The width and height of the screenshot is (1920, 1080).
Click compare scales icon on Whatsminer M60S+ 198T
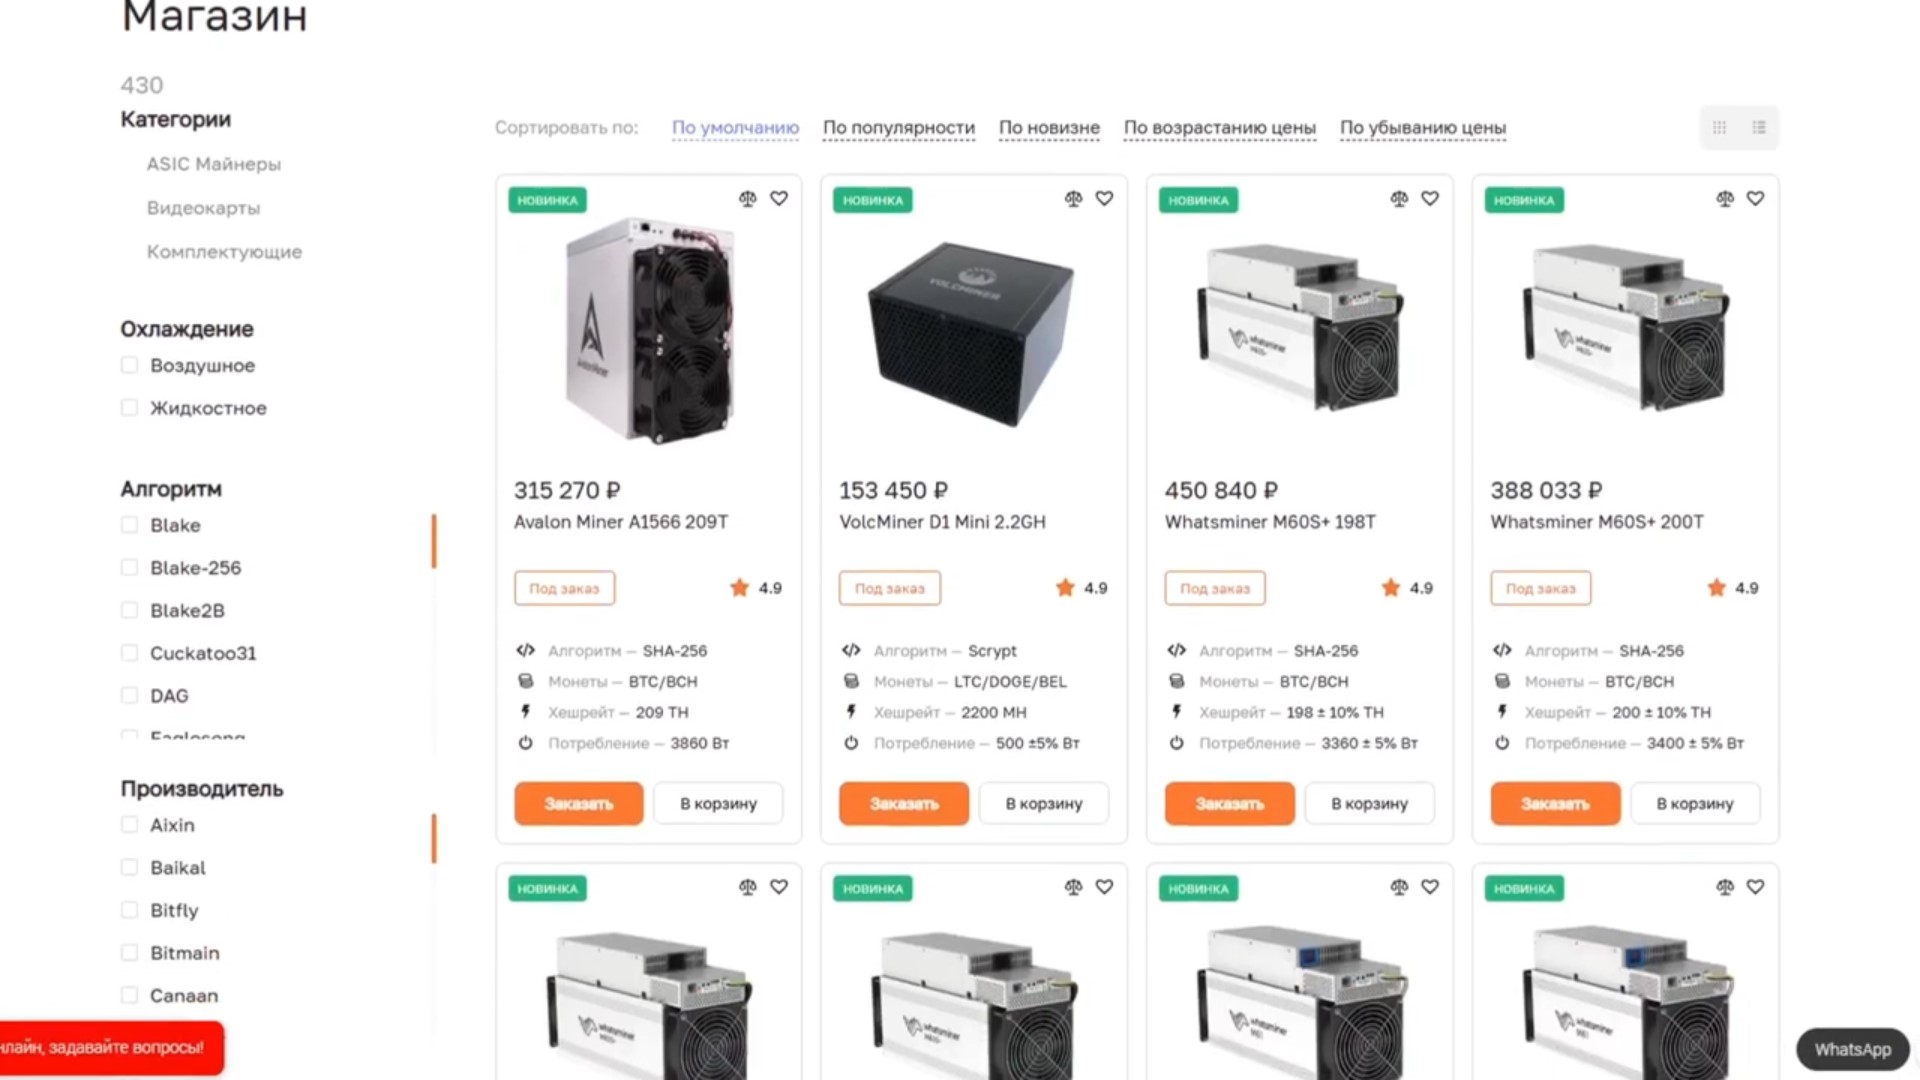pos(1399,199)
